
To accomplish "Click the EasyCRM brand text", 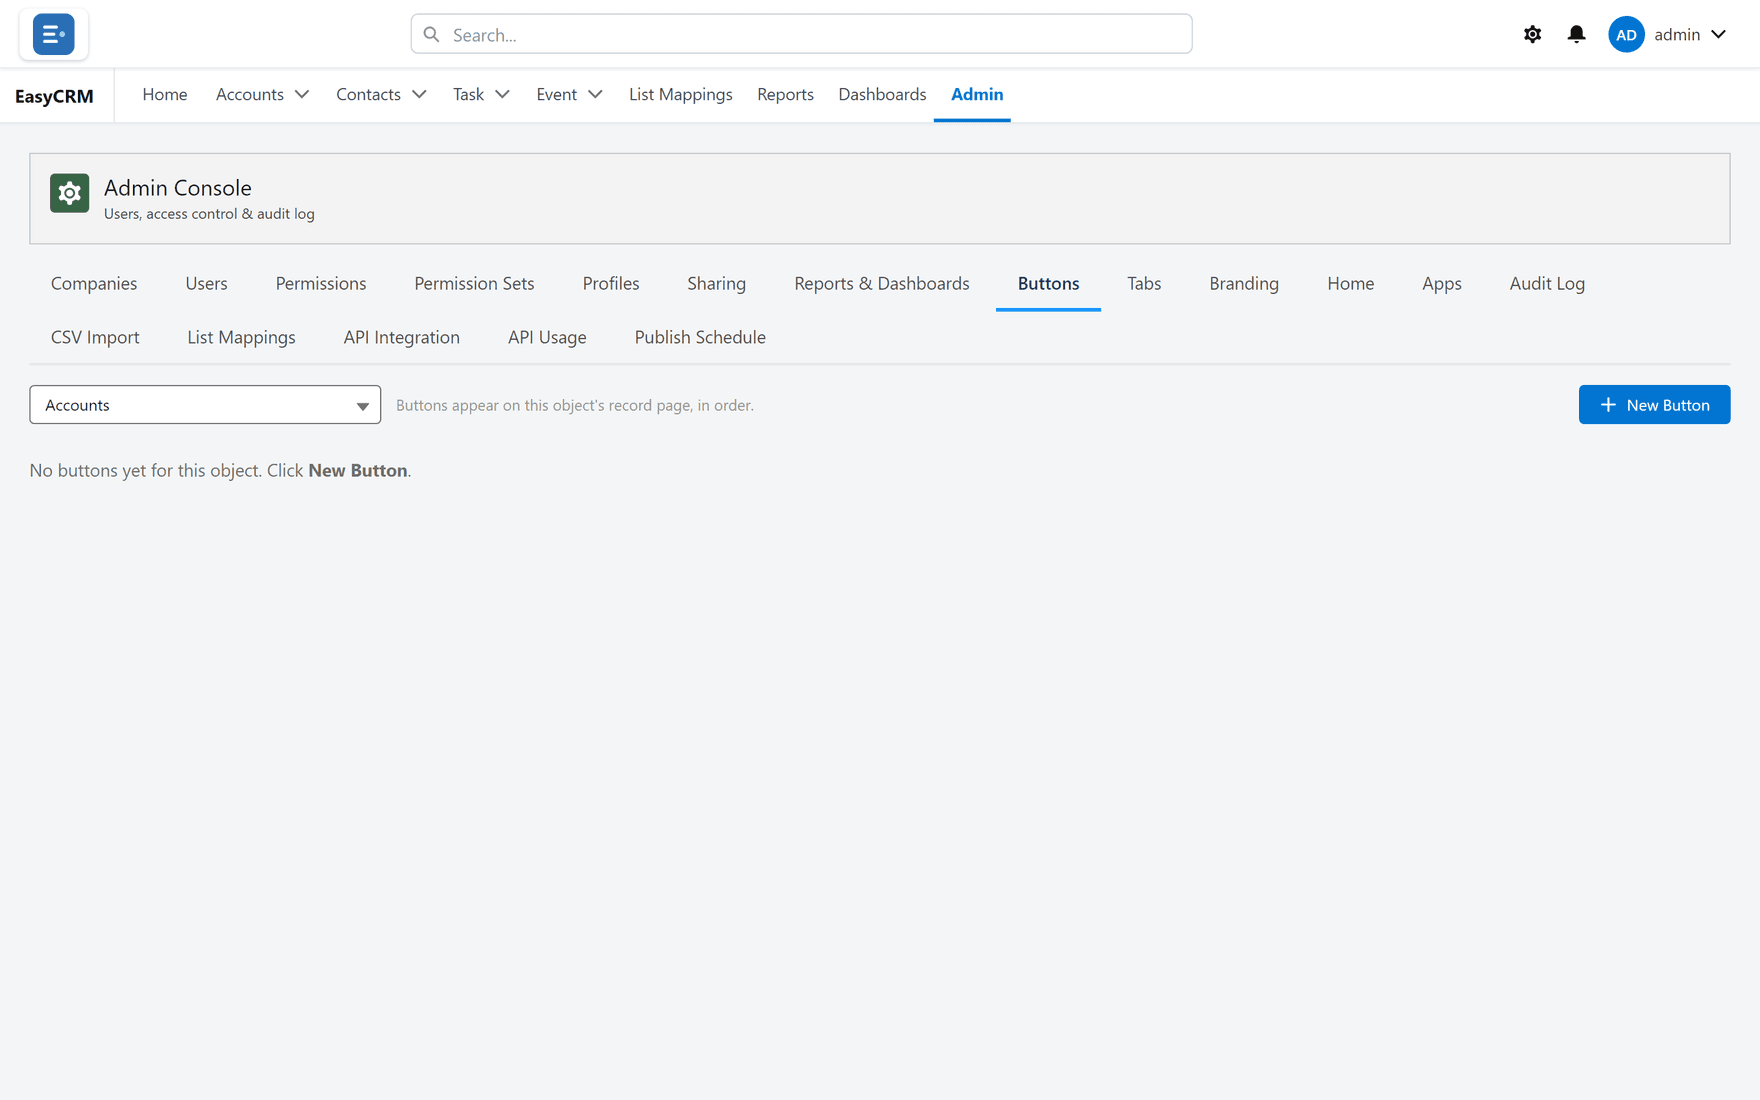I will (54, 96).
